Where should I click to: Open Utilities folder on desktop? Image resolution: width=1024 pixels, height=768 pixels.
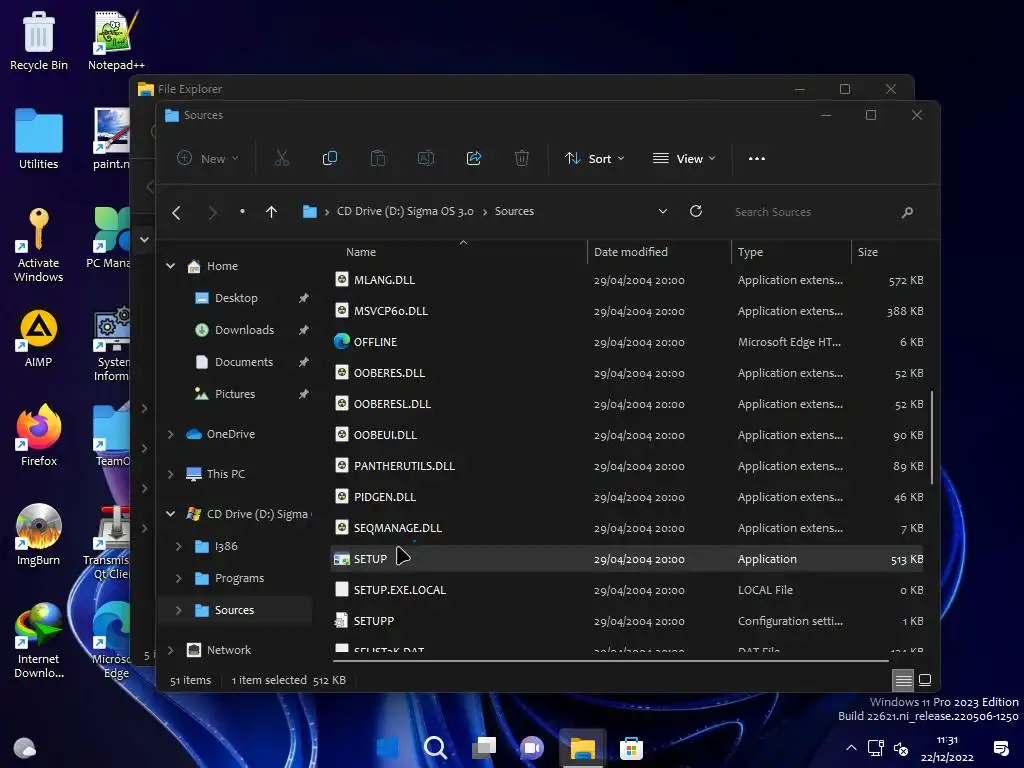click(x=39, y=139)
